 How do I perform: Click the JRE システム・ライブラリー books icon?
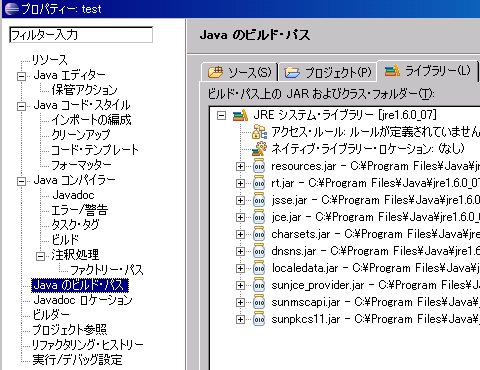240,115
